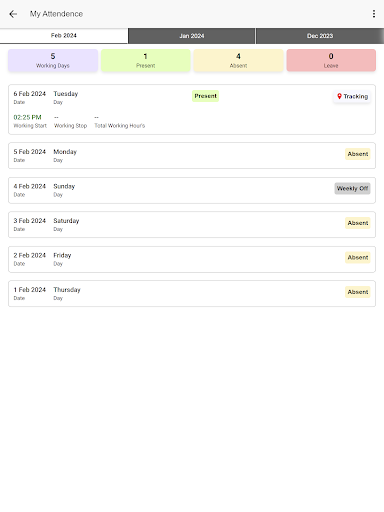Open the three-dot overflow menu
This screenshot has width=384, height=512.
click(x=374, y=14)
